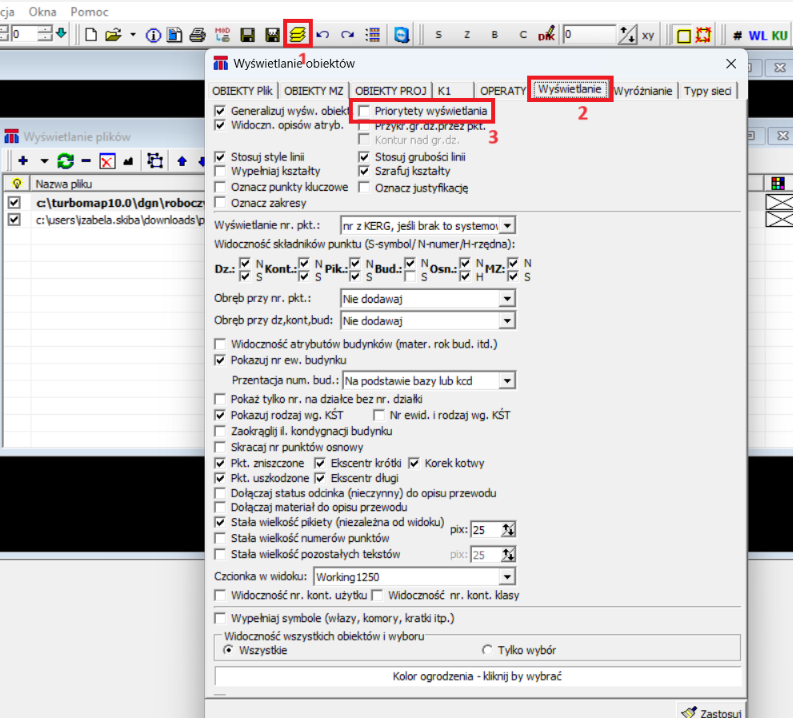Image resolution: width=793 pixels, height=718 pixels.
Task: Uncheck Pokazuj nr ew. budynku
Action: tap(221, 360)
